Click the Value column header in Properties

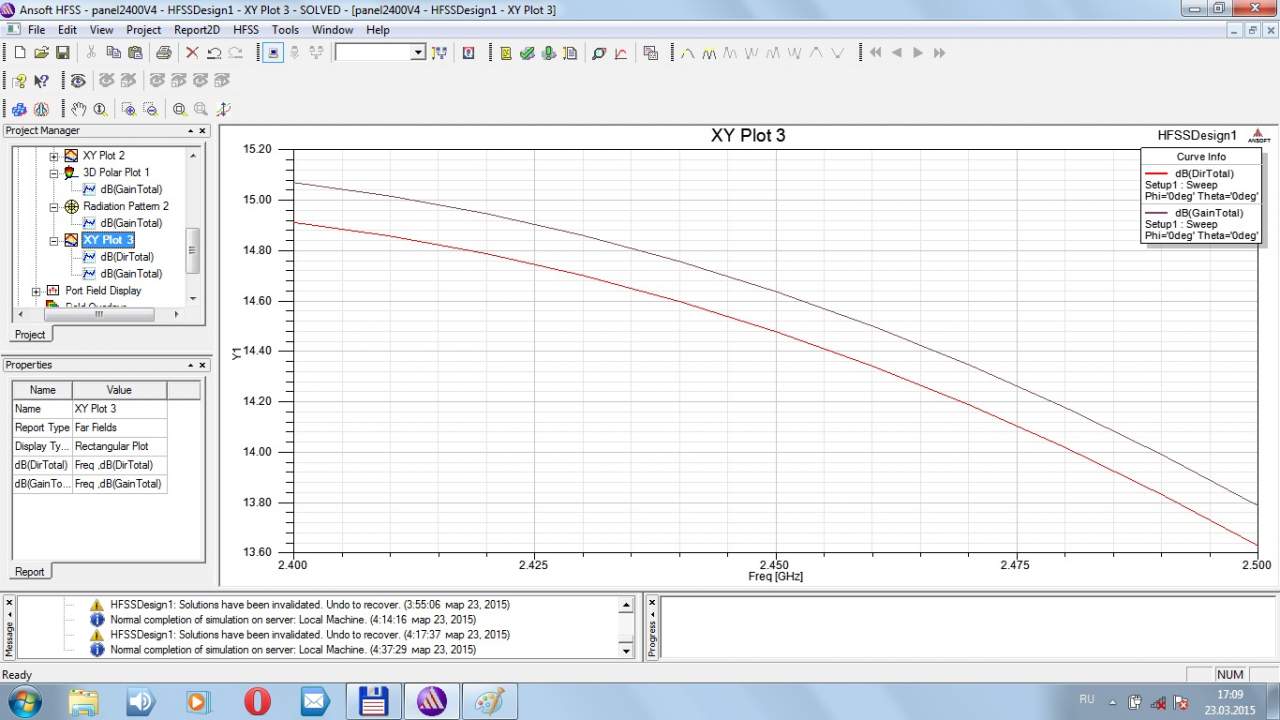(x=119, y=390)
